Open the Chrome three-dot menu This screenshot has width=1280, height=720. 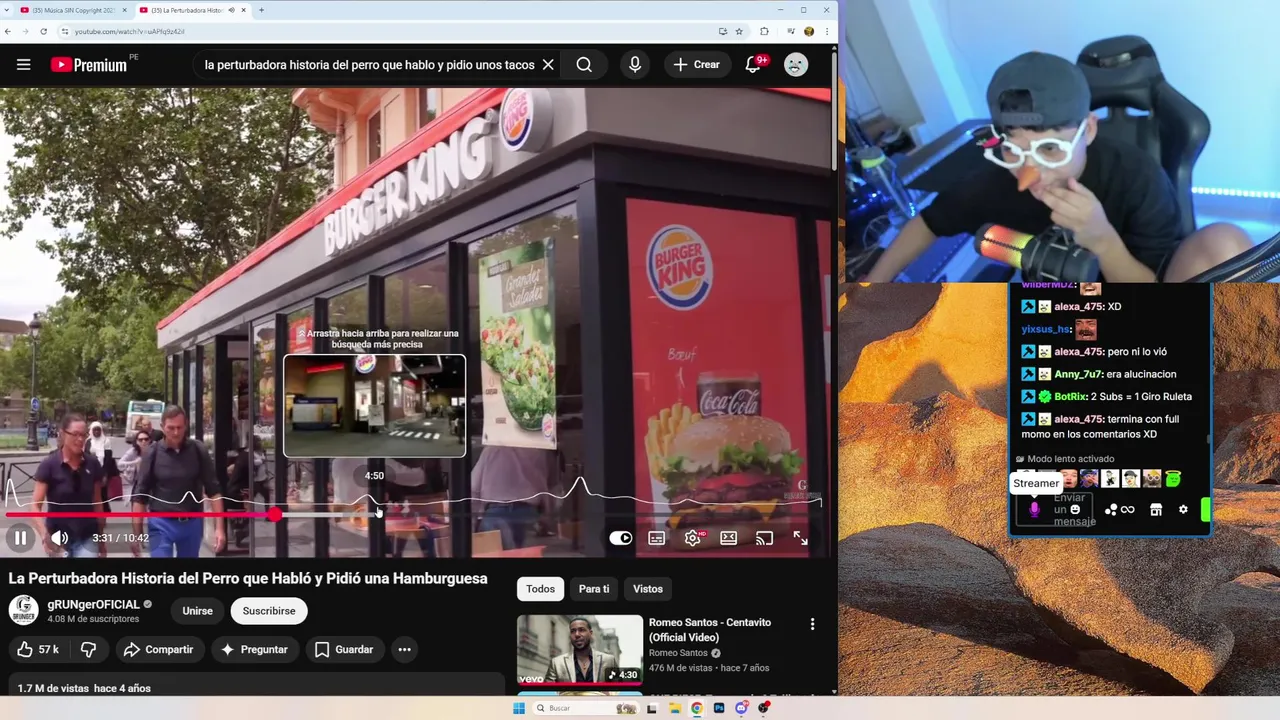point(827,31)
